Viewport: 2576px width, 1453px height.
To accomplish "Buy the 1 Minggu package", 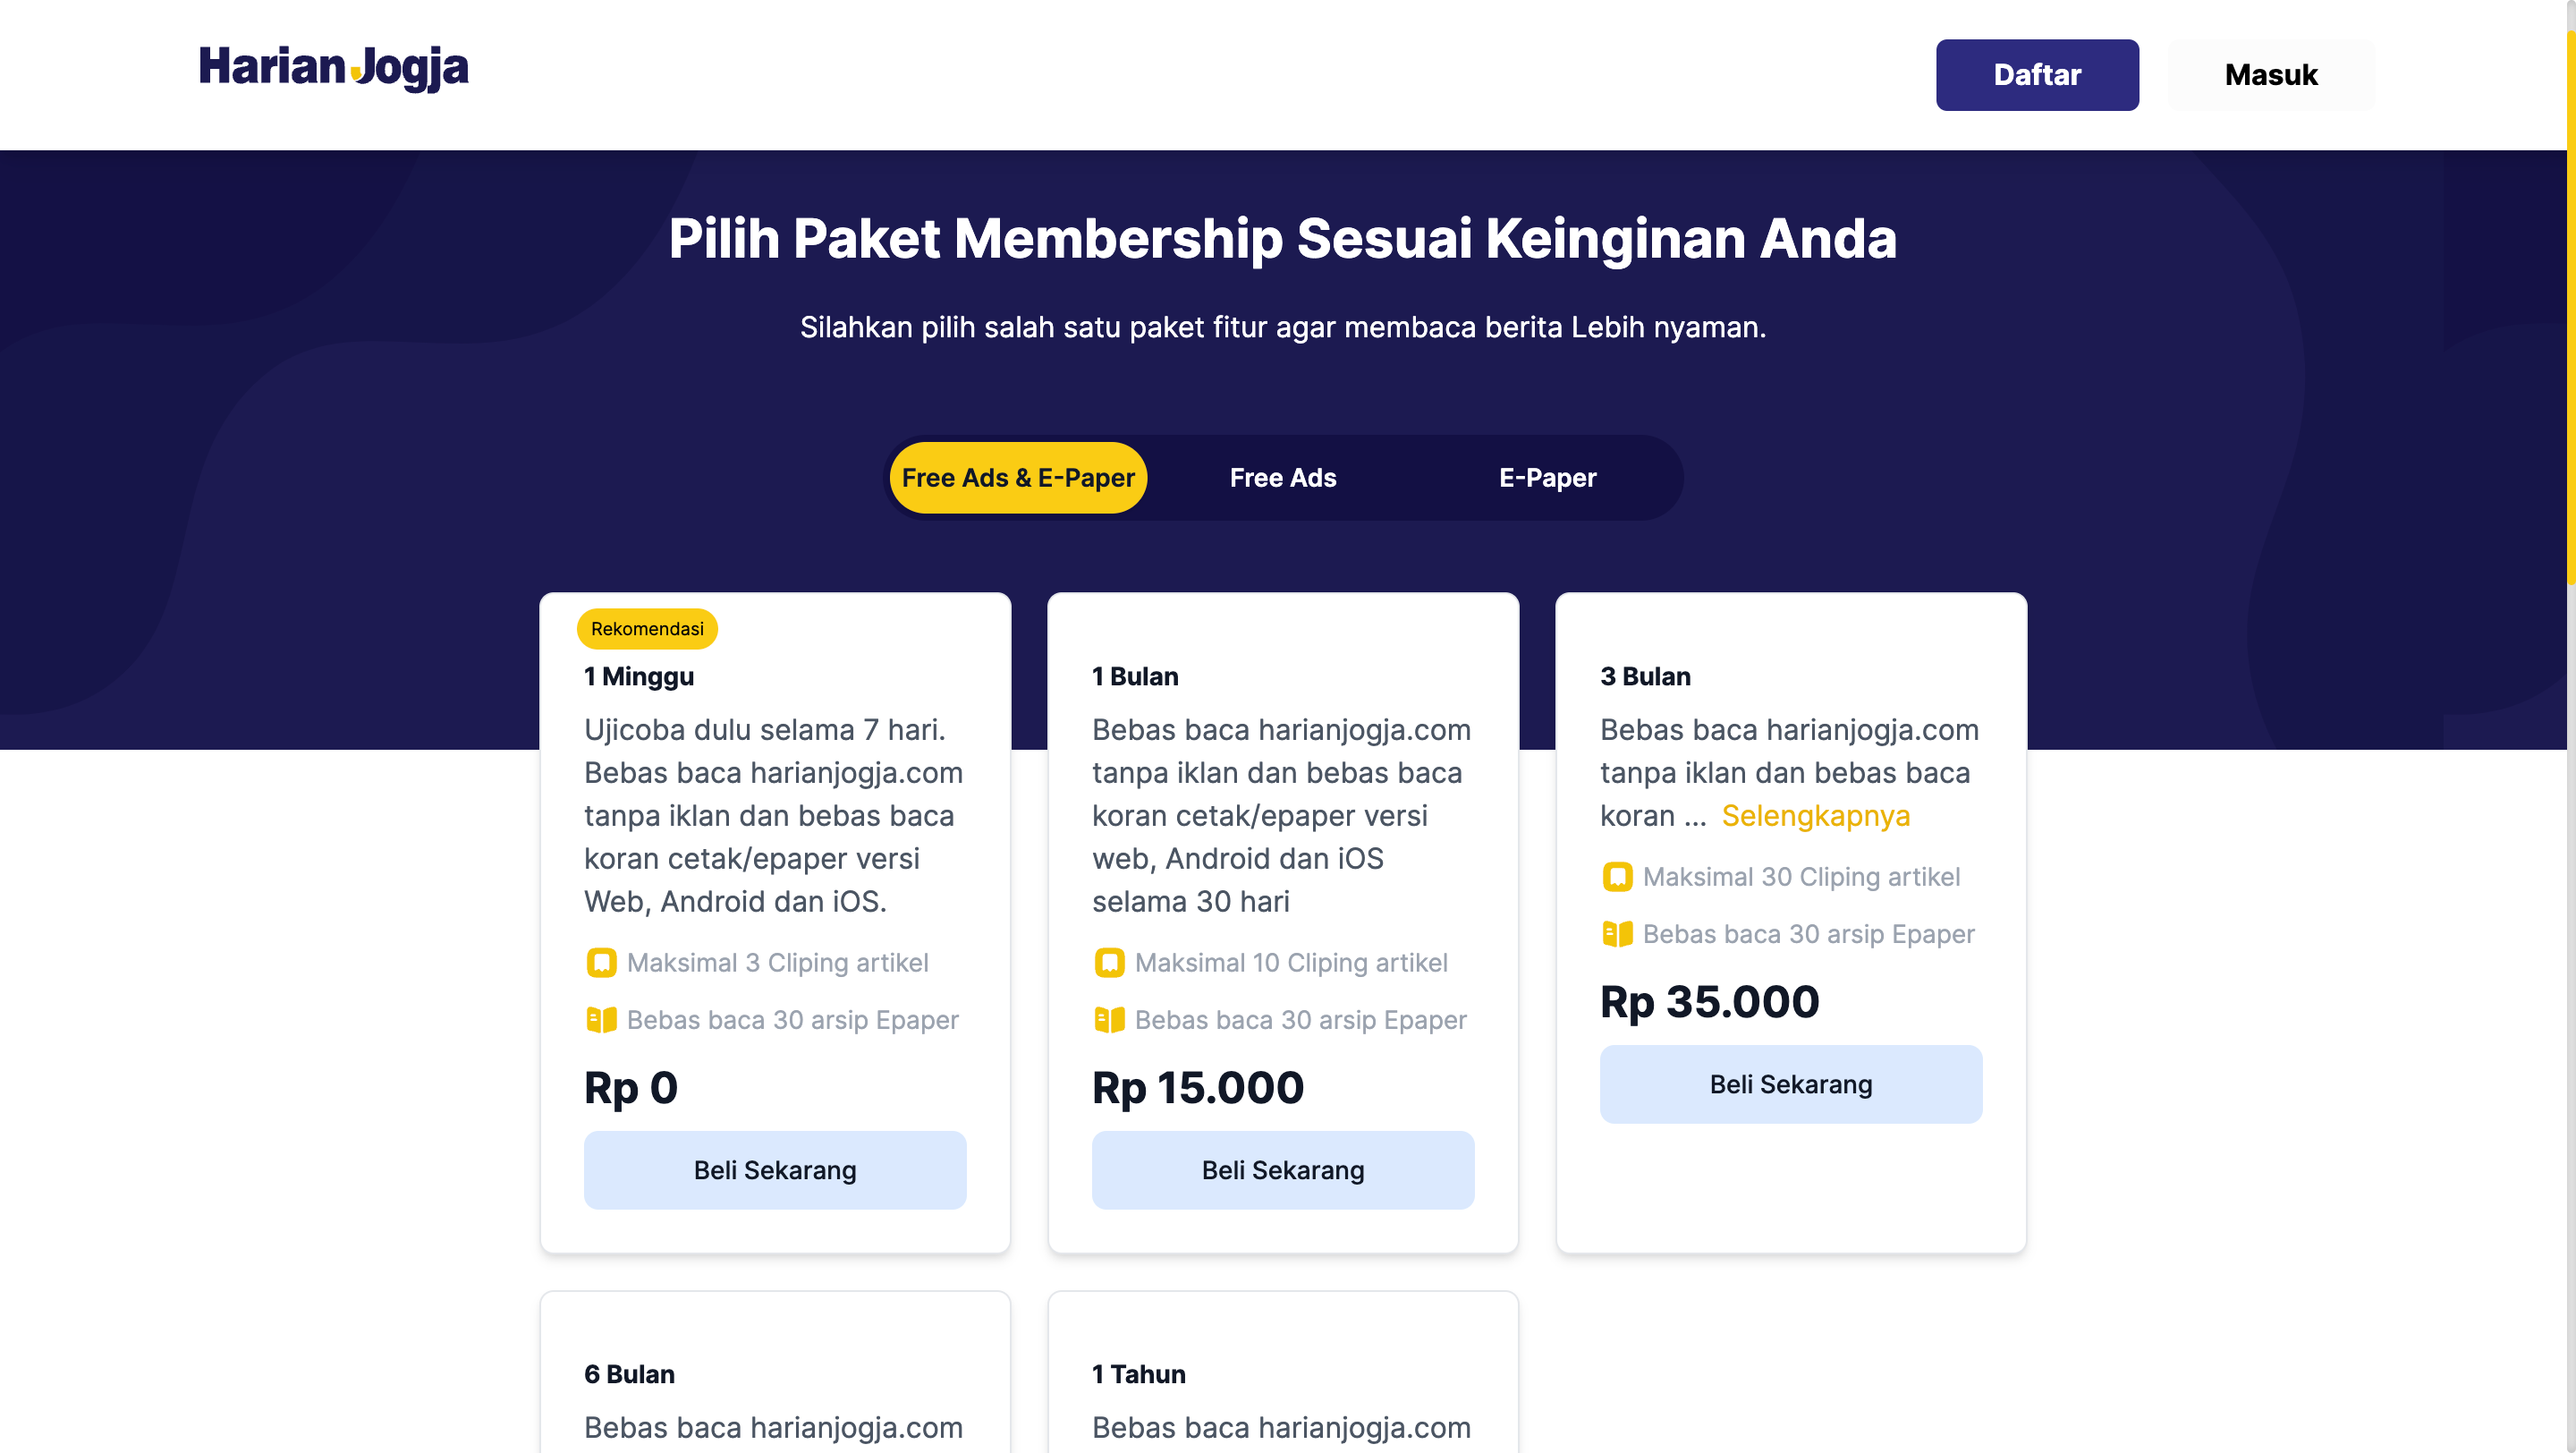I will [x=775, y=1170].
